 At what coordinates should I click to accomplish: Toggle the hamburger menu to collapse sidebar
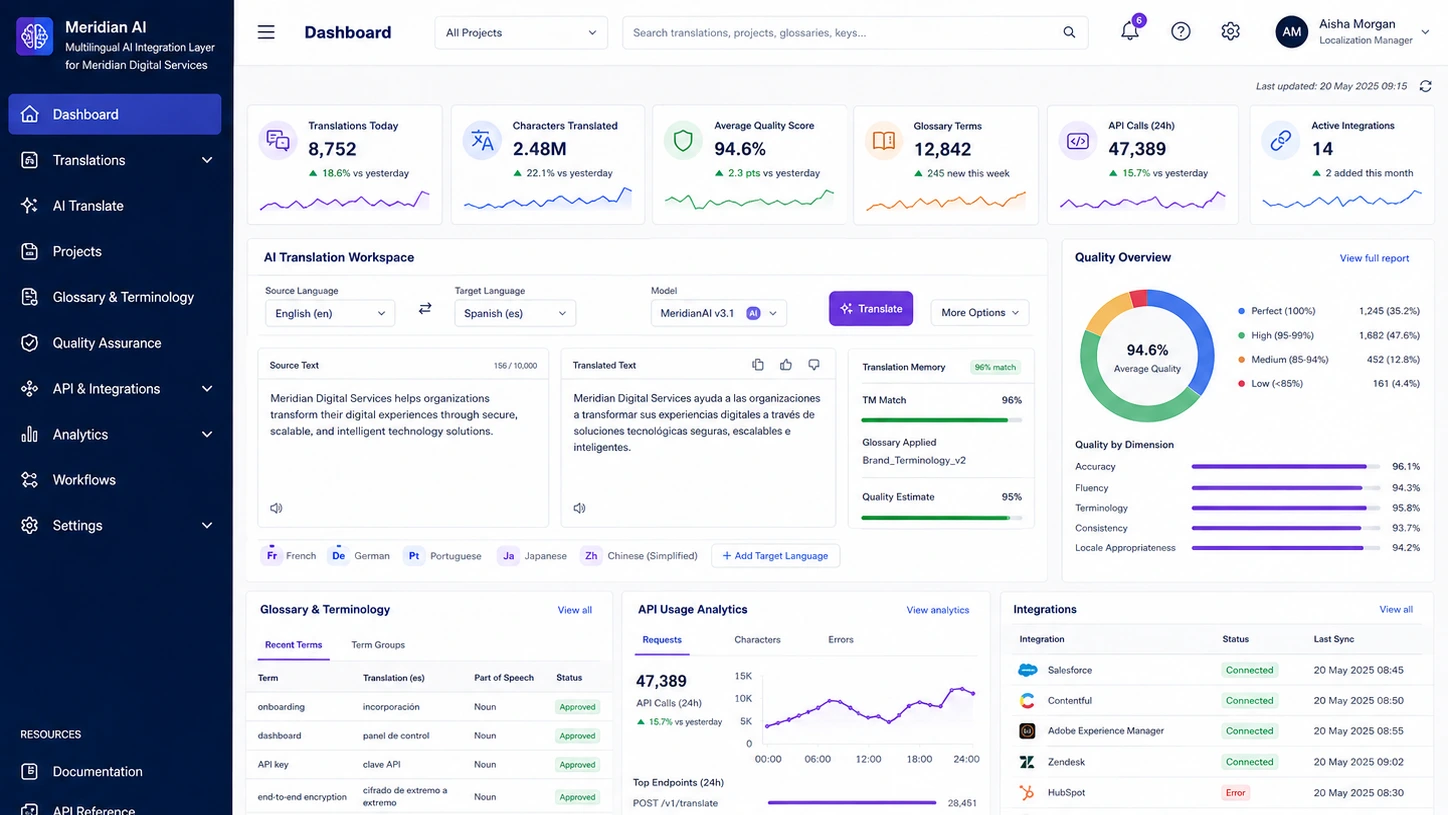(266, 32)
